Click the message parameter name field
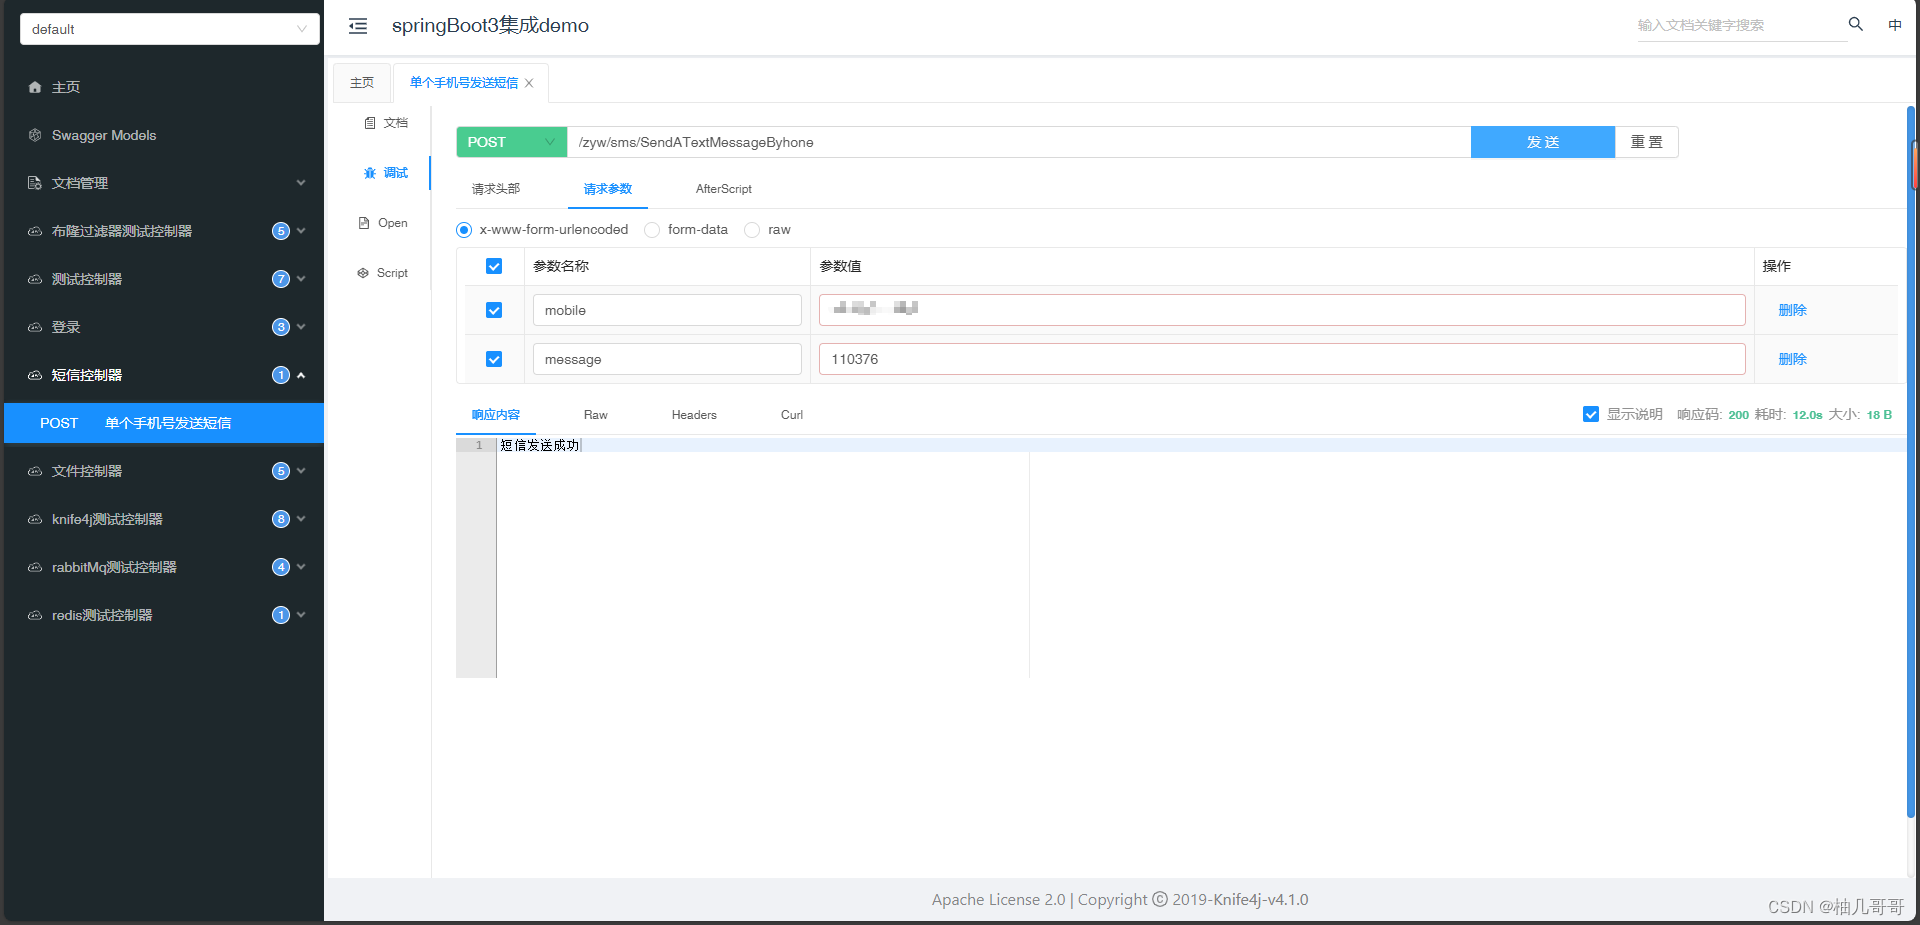Screen dimensions: 1920x925 point(667,359)
